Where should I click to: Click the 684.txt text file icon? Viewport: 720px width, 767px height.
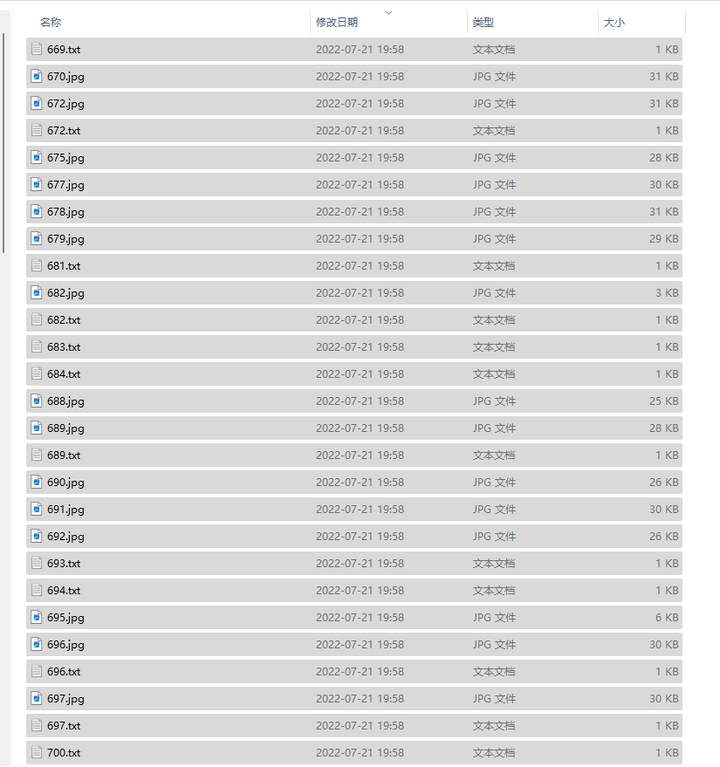coord(37,374)
